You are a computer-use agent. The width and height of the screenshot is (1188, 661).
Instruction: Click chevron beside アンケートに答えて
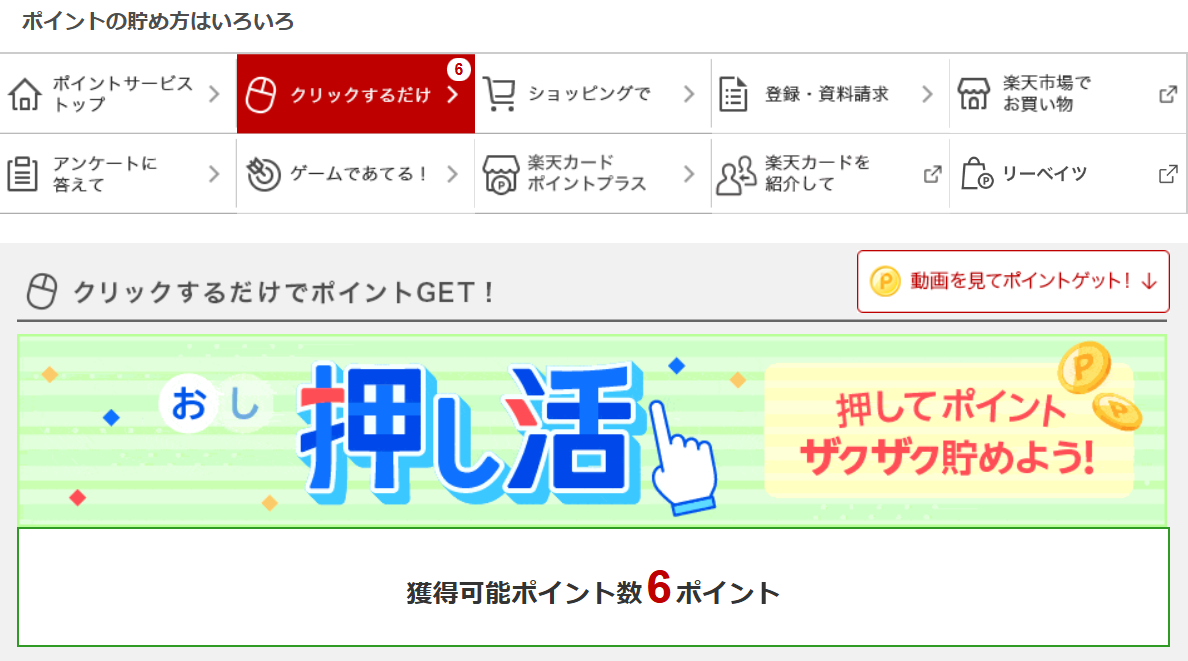pyautogui.click(x=214, y=174)
